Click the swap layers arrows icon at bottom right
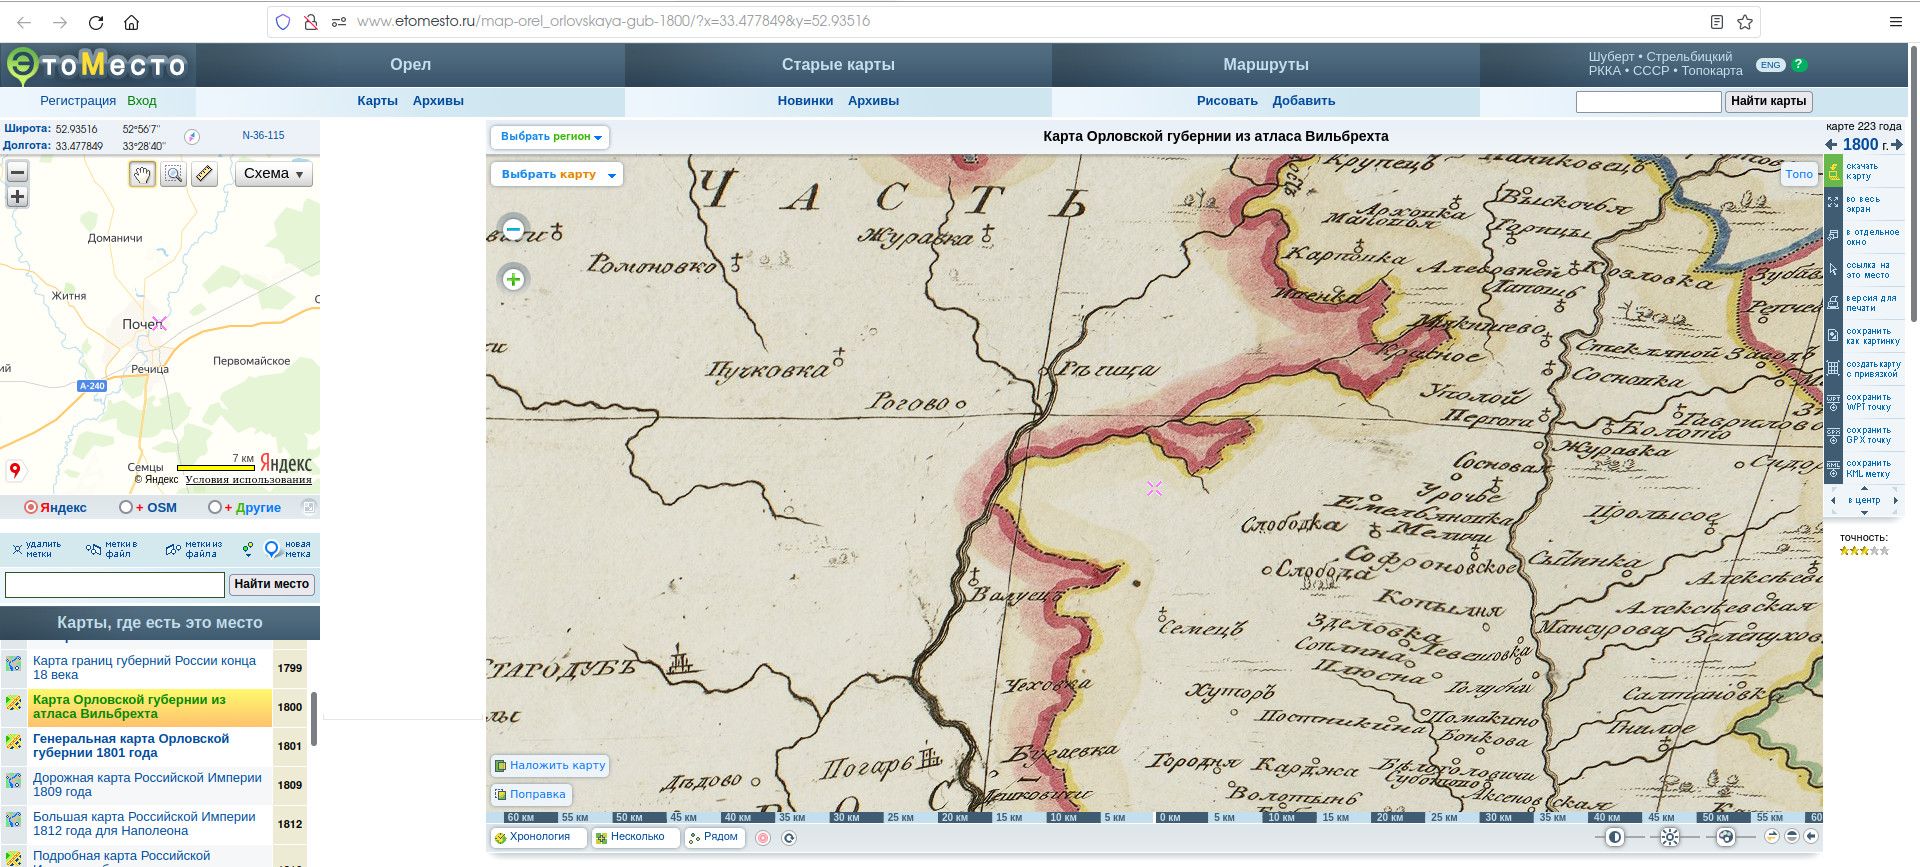 point(1772,836)
